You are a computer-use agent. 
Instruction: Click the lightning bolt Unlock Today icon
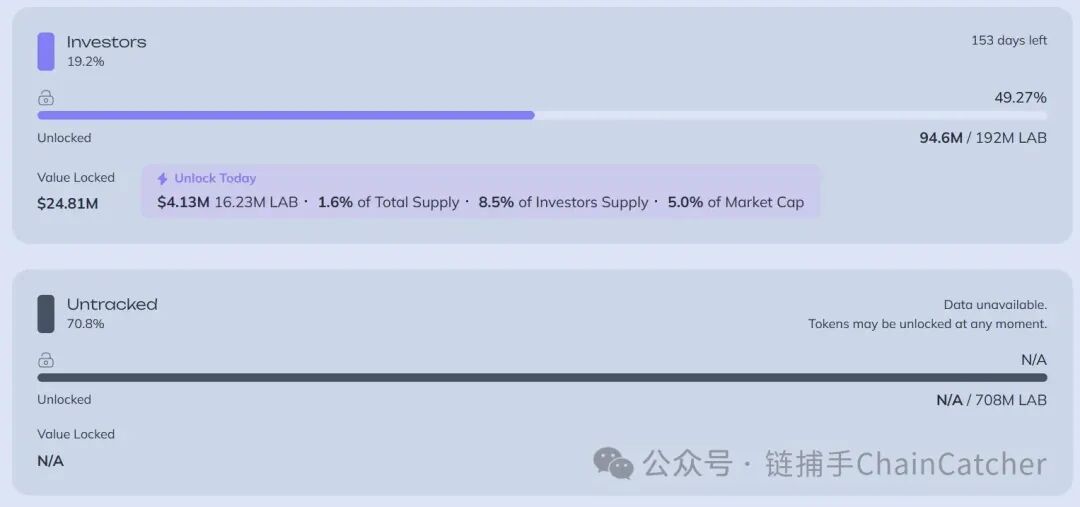pyautogui.click(x=163, y=178)
